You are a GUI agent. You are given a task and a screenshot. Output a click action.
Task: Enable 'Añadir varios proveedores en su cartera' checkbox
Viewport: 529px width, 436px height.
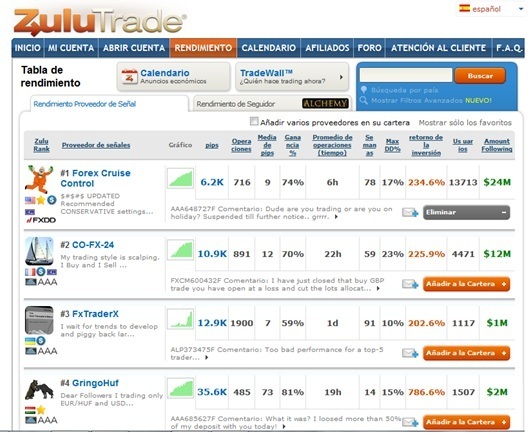[x=254, y=121]
